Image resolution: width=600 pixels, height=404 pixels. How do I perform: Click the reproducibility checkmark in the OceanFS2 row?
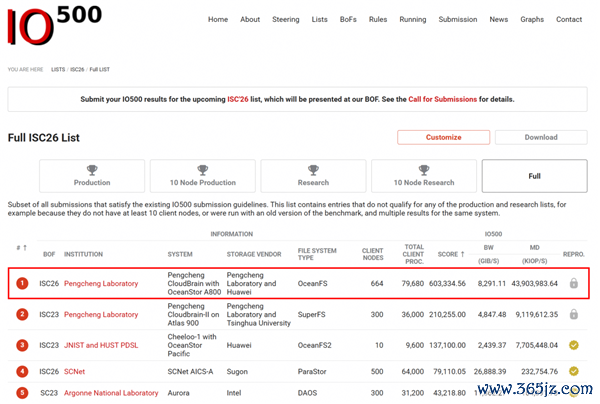click(574, 345)
